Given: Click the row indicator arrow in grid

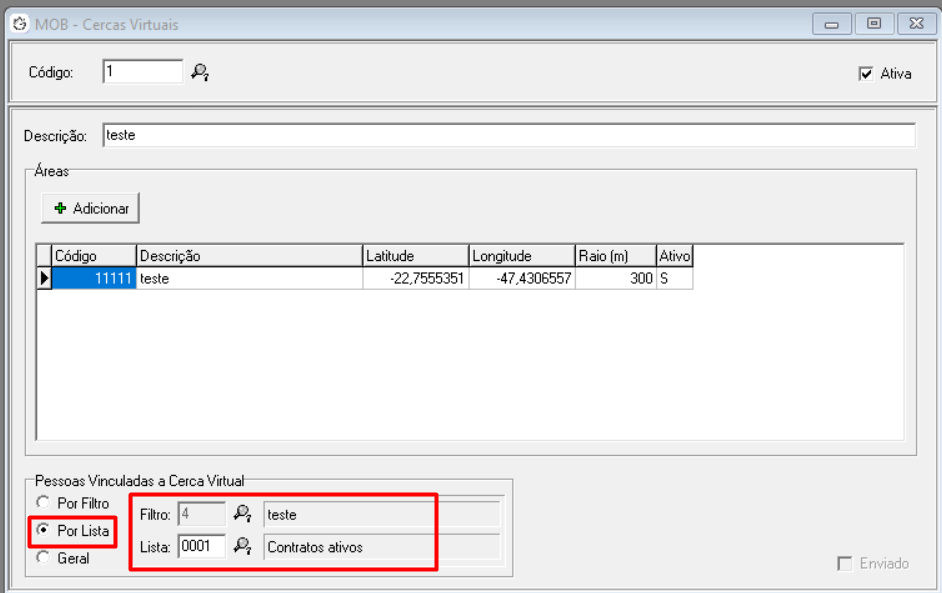Looking at the screenshot, I should click(44, 279).
